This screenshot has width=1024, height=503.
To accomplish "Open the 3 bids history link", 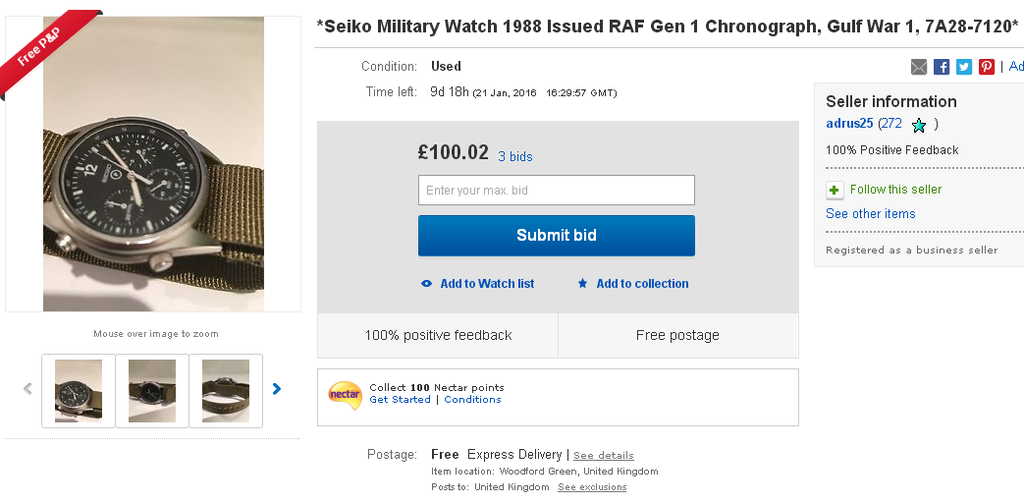I will pyautogui.click(x=515, y=157).
